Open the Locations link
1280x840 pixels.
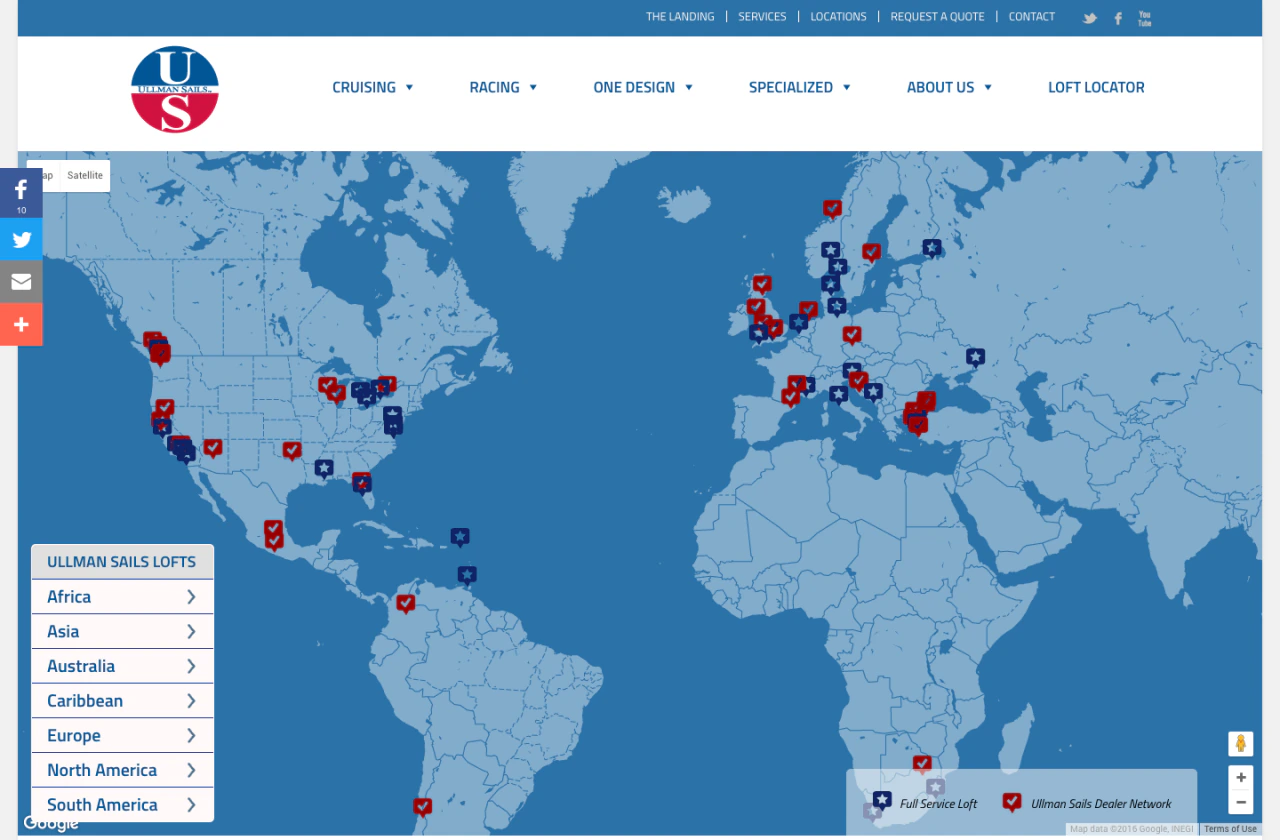point(838,17)
